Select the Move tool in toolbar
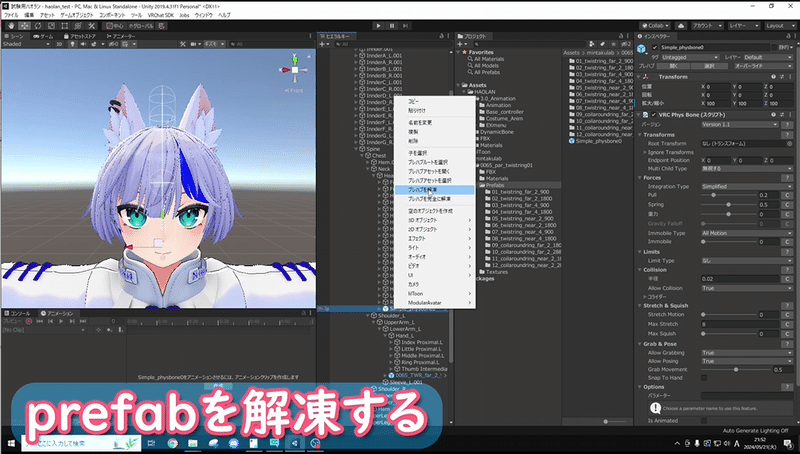 pyautogui.click(x=24, y=26)
